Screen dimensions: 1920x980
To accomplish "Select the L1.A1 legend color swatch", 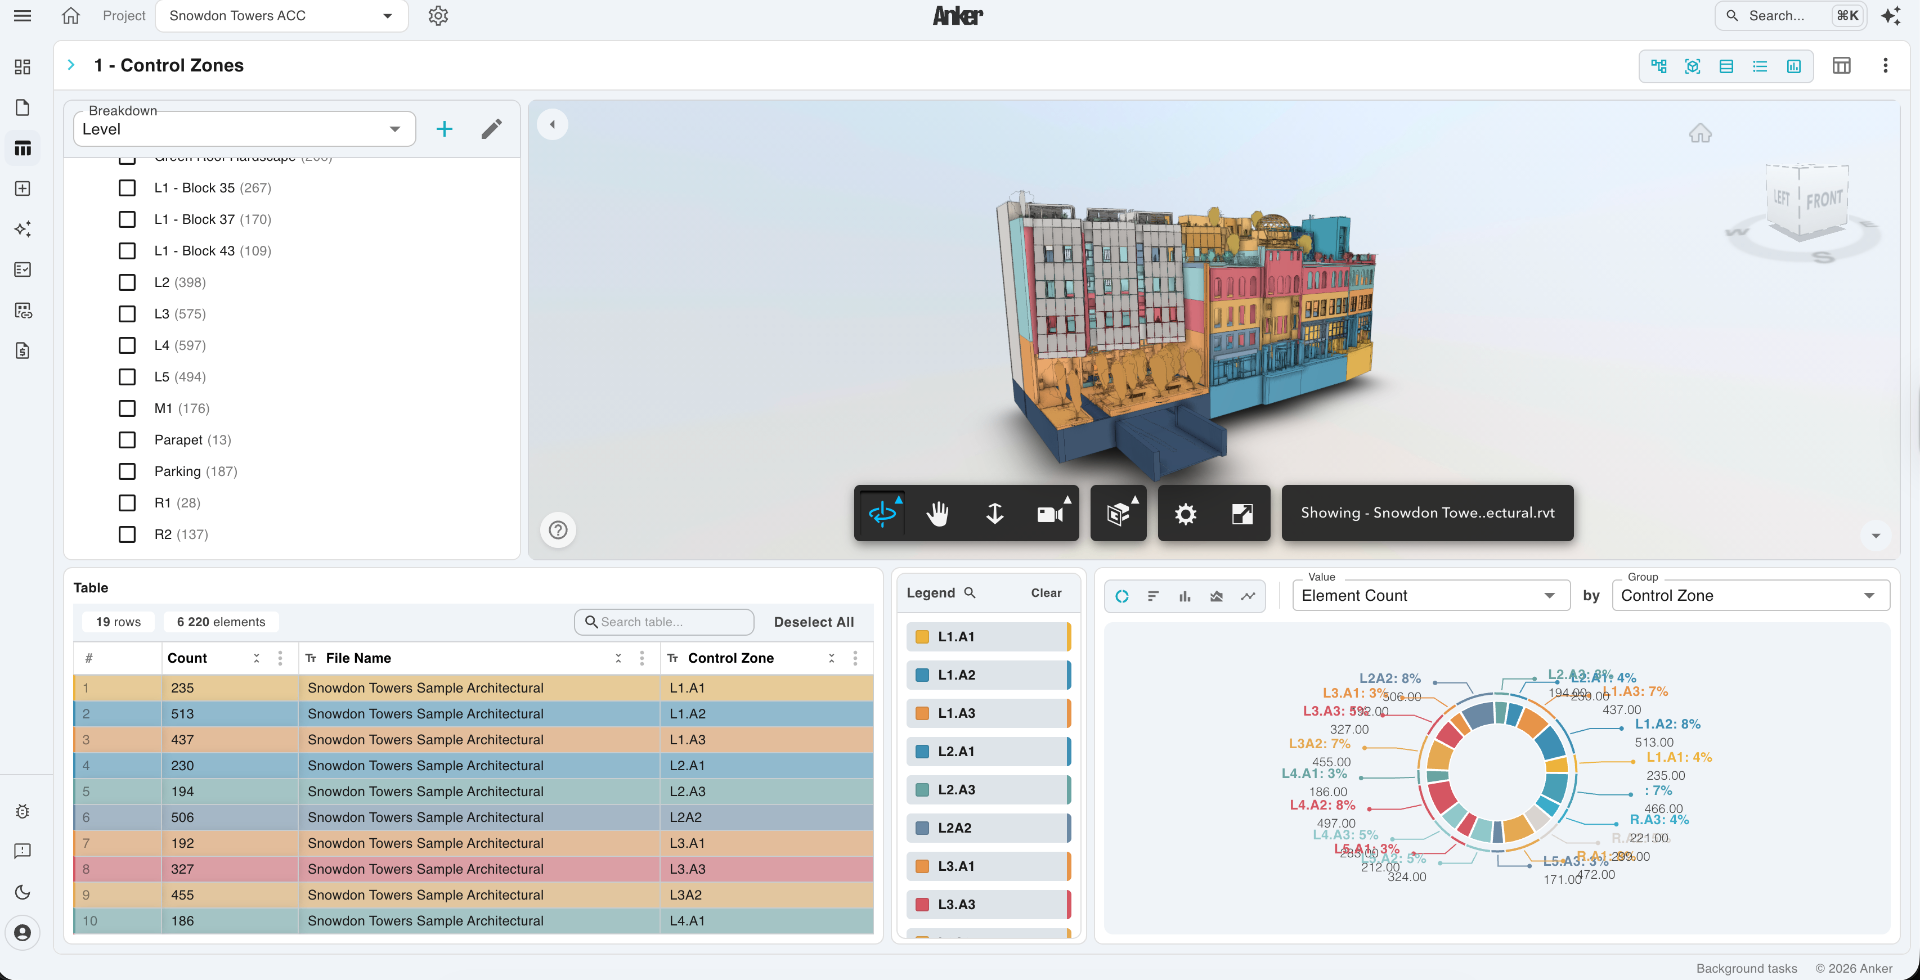I will pos(922,637).
